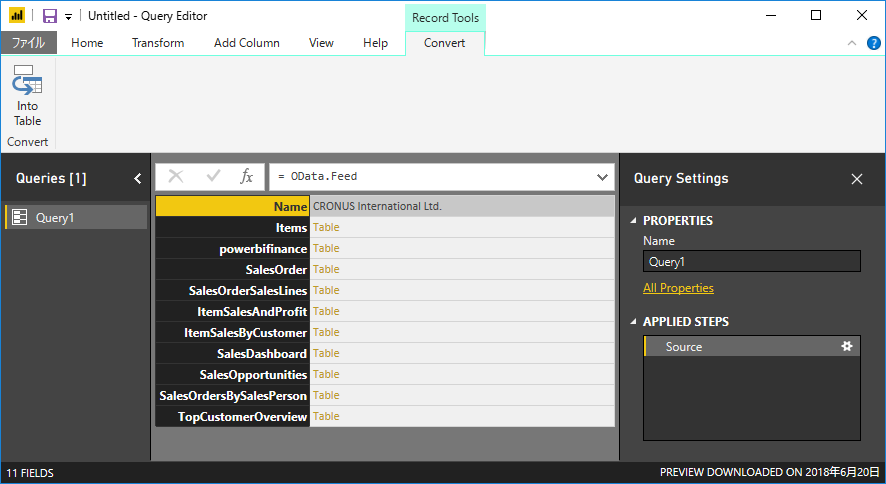Open the SalesOrder Table link

326,269
